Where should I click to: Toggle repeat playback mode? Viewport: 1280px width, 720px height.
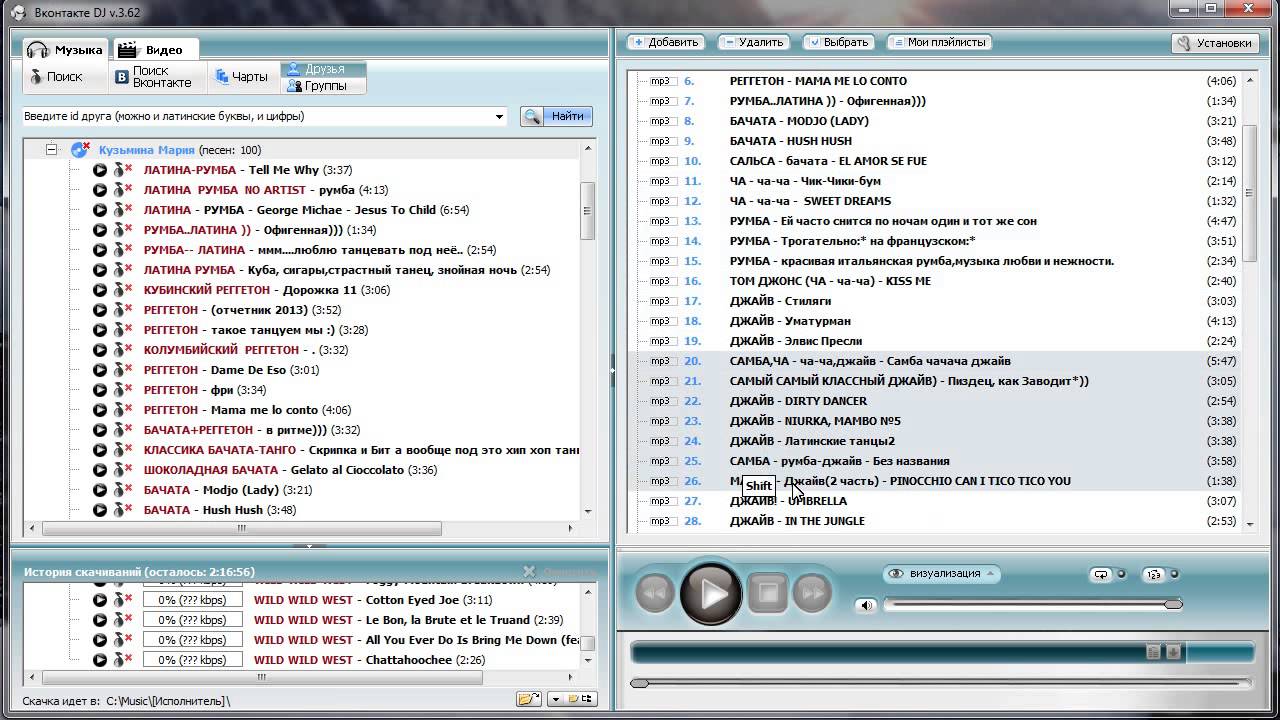[x=1101, y=574]
